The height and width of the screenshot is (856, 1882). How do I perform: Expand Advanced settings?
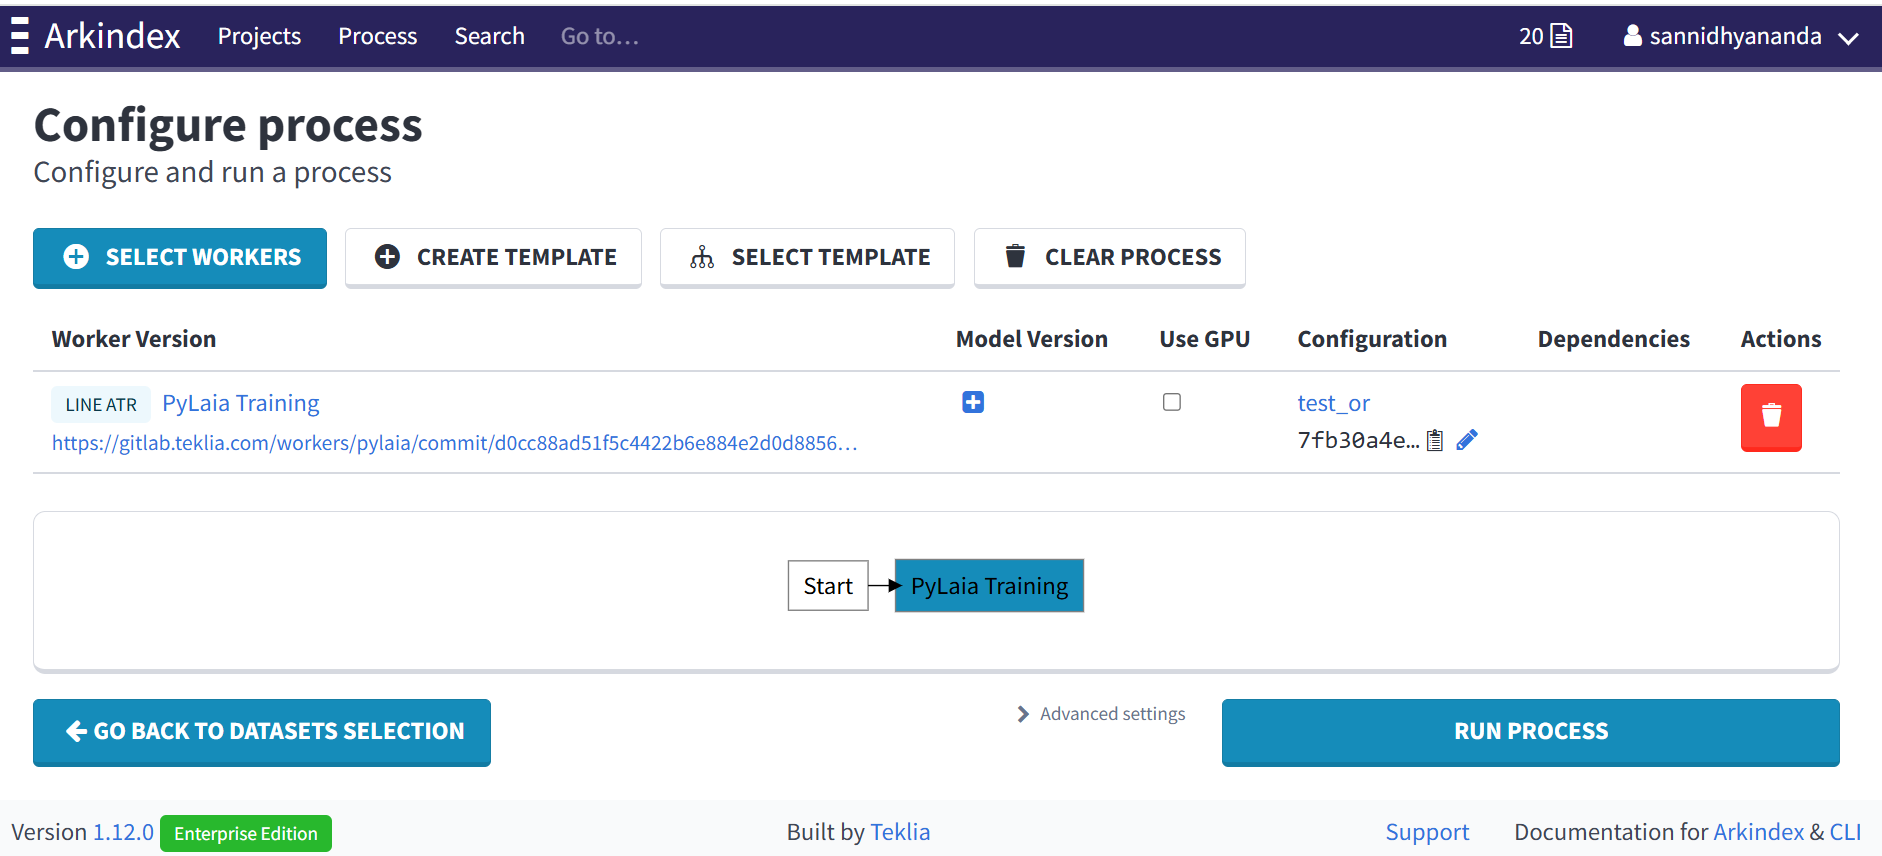click(1101, 714)
